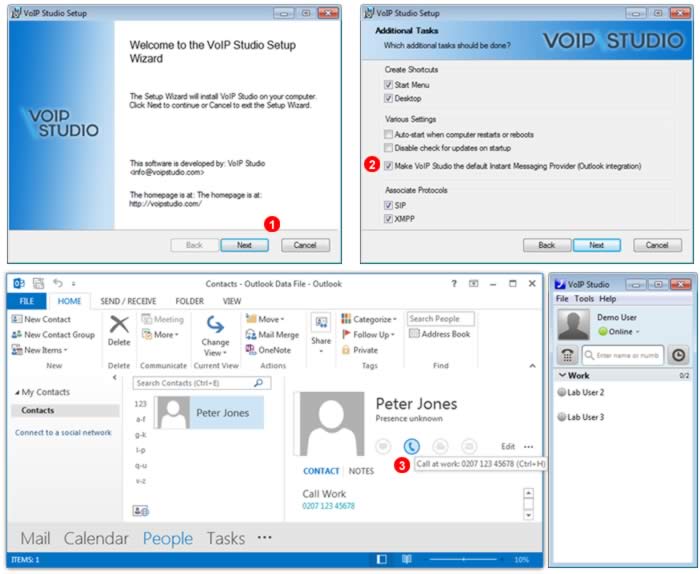Click the 0207 123 45678 phone link

pyautogui.click(x=328, y=506)
